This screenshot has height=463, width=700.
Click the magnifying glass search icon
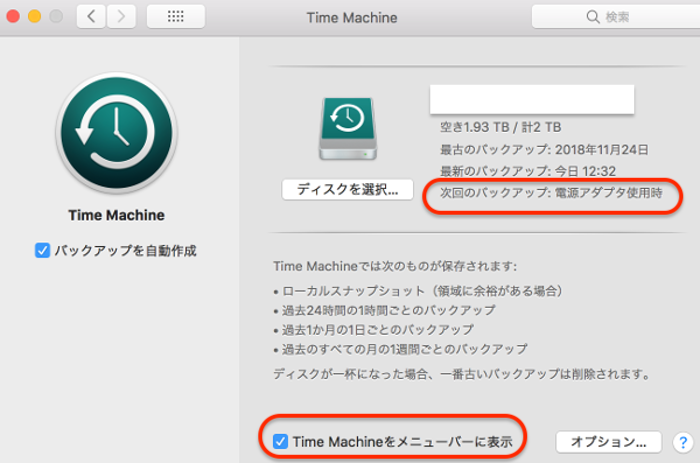pyautogui.click(x=592, y=17)
